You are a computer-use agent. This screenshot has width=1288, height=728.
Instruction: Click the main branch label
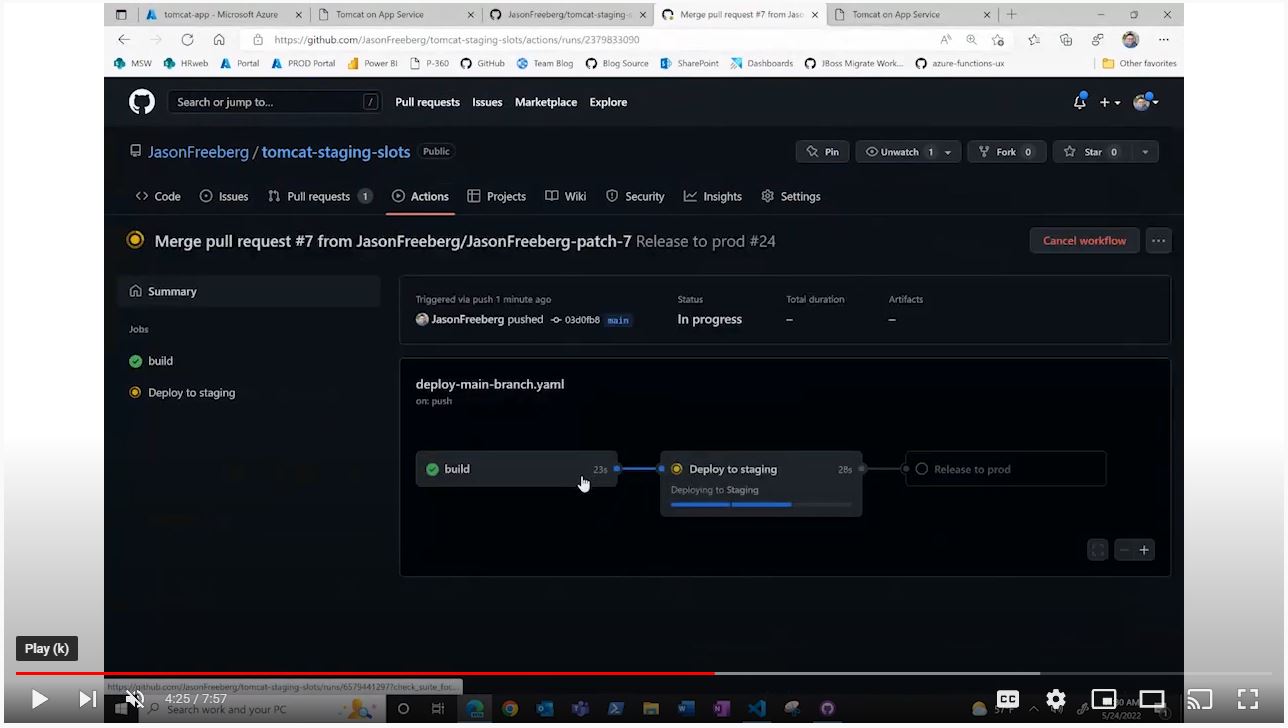coord(618,320)
